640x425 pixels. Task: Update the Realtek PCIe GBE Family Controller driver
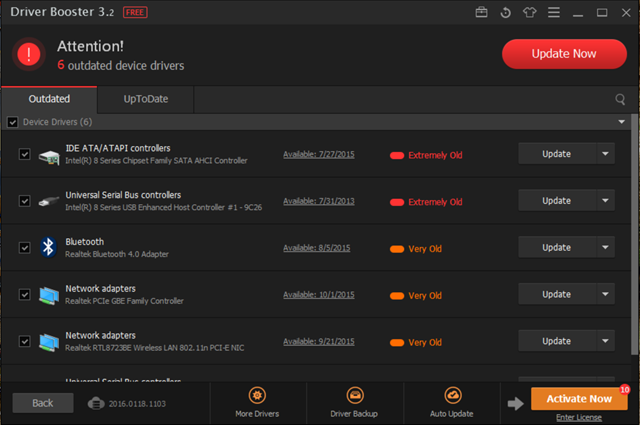click(x=557, y=294)
